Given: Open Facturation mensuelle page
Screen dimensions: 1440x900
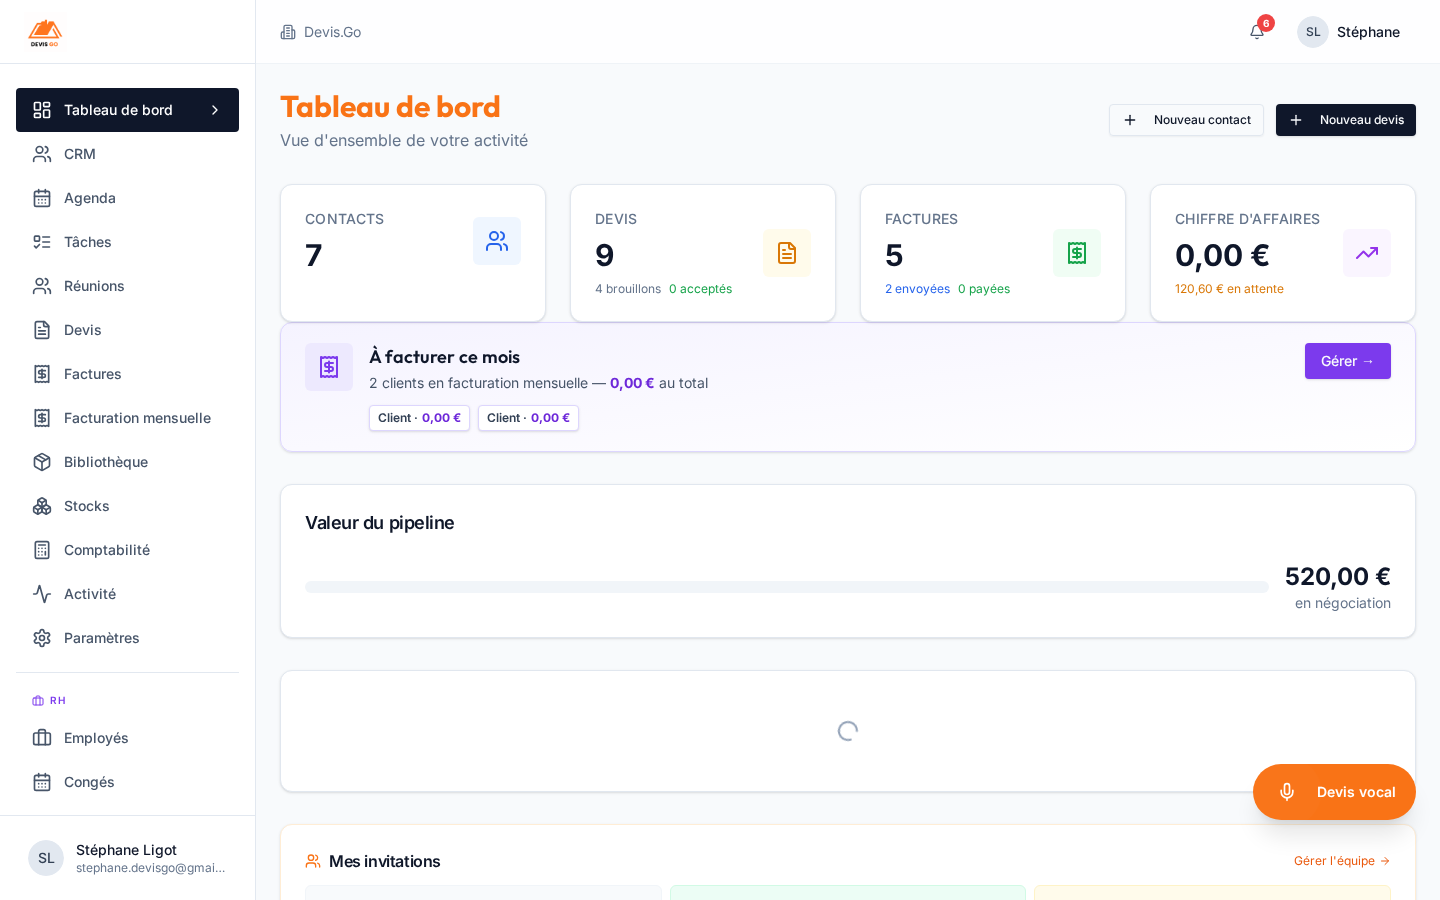Looking at the screenshot, I should [x=127, y=418].
